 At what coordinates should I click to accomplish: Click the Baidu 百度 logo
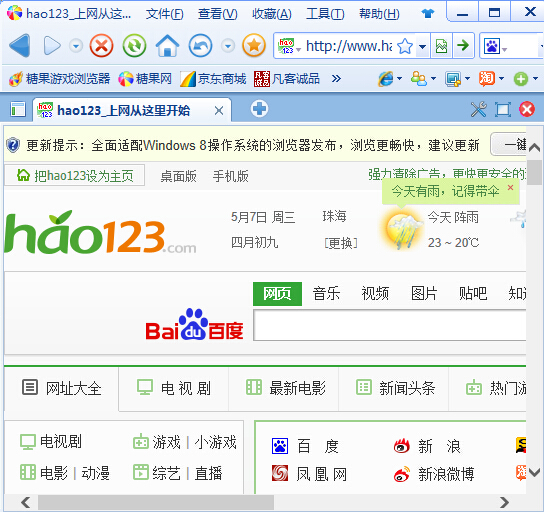click(194, 324)
